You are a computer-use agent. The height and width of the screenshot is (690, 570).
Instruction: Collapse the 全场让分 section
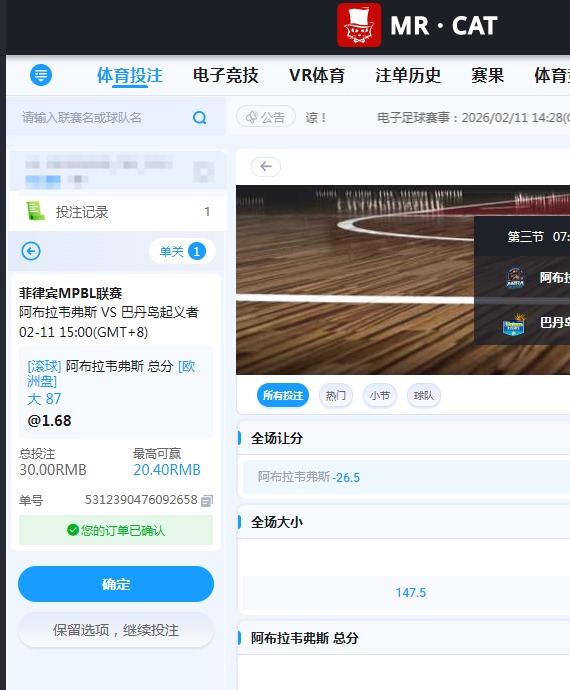403,438
